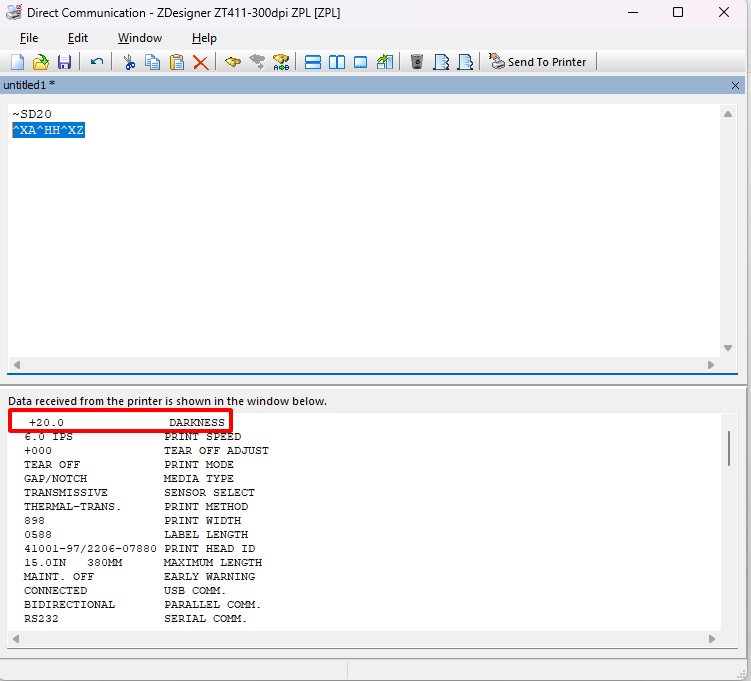Click the ~SD20 line in the editor

(x=32, y=114)
